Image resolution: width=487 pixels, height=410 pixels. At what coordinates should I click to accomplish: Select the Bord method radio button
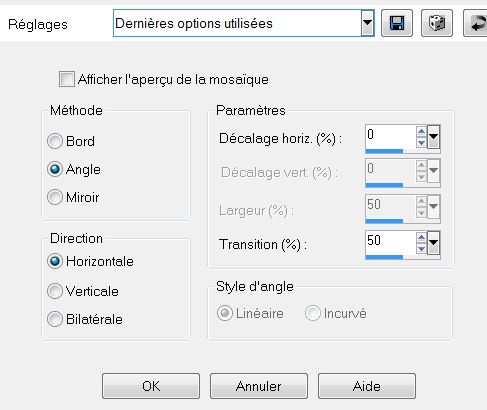coord(55,141)
